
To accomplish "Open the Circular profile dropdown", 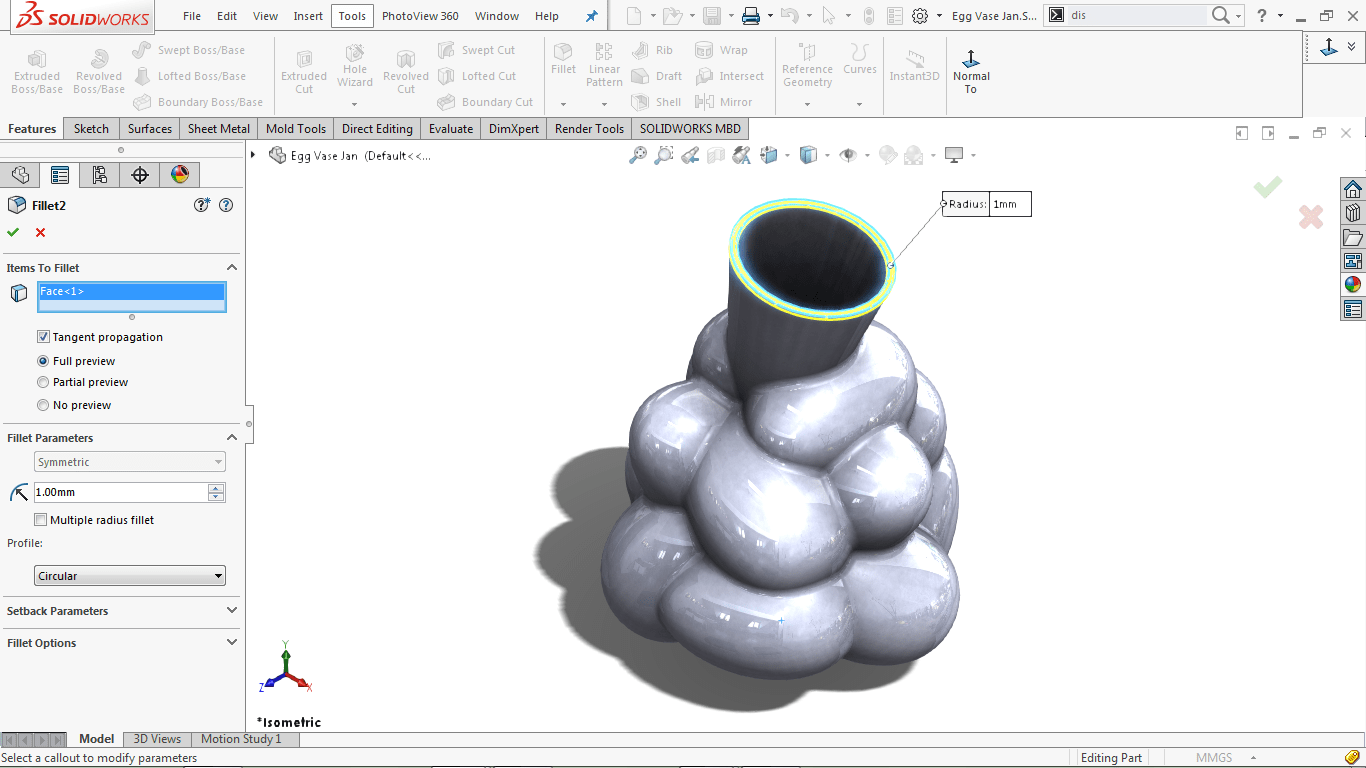I will coord(219,575).
